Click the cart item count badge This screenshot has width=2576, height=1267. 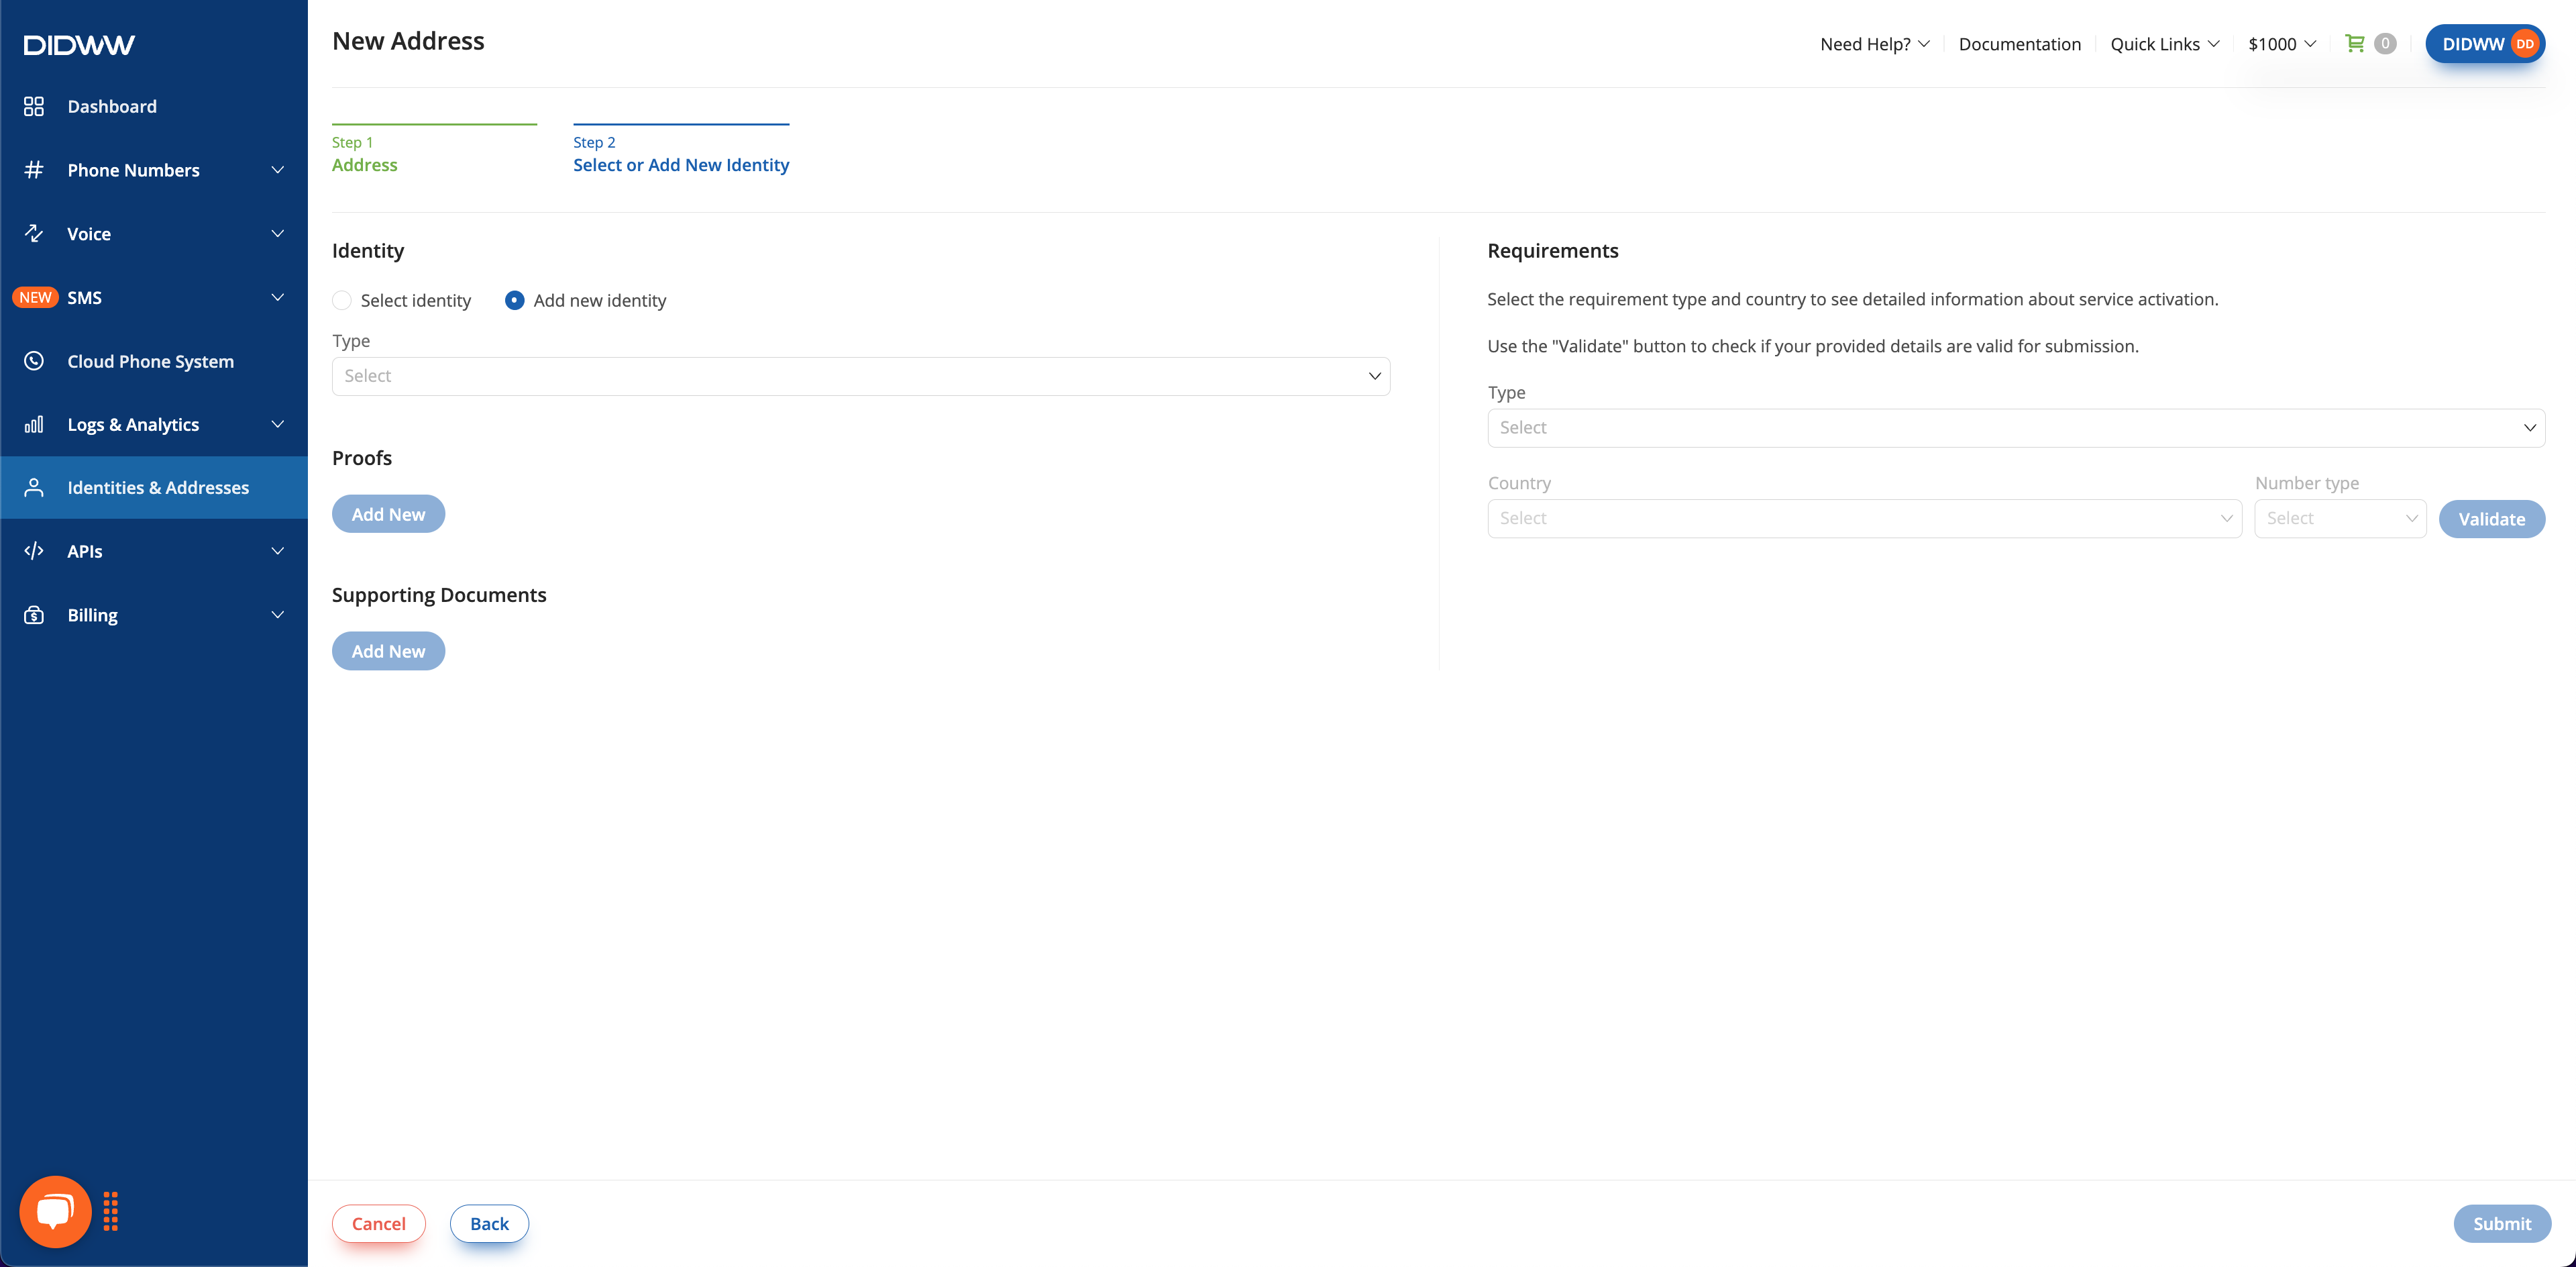(2385, 43)
